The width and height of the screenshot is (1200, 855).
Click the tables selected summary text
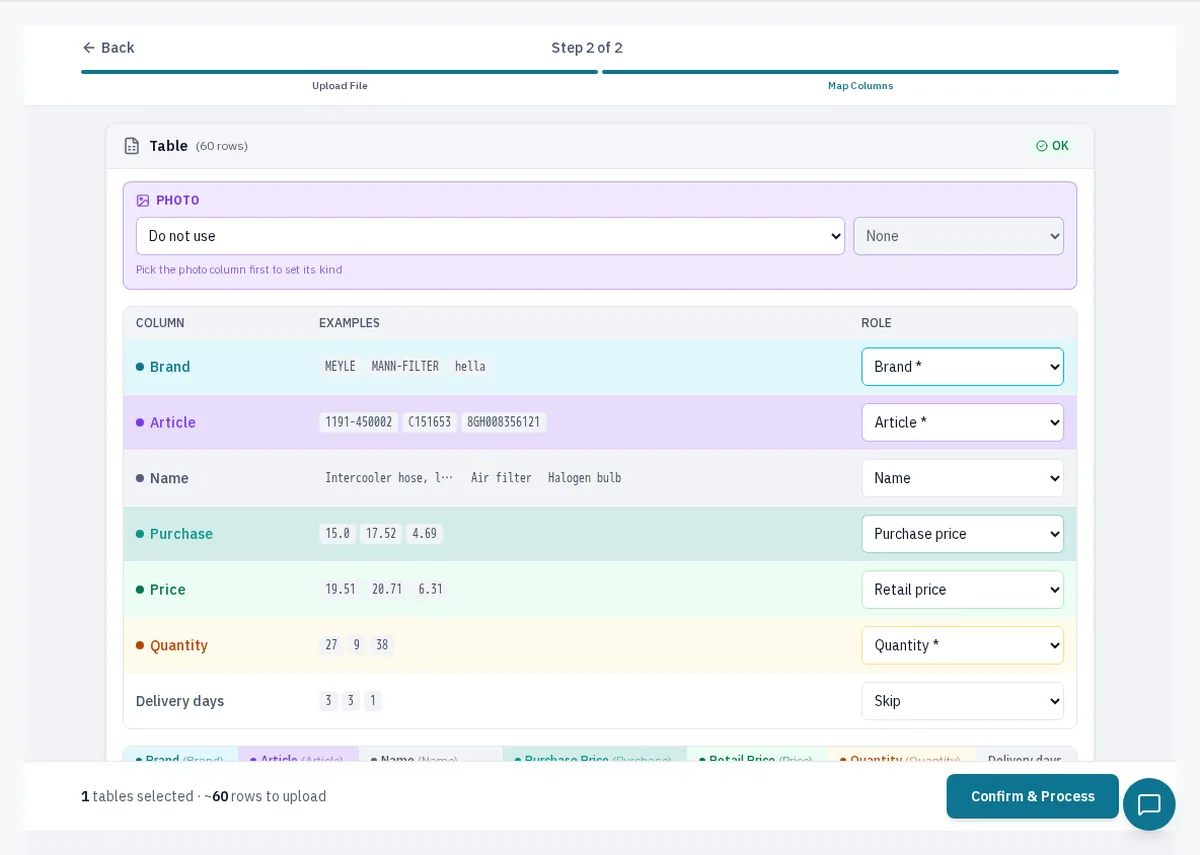(x=204, y=797)
